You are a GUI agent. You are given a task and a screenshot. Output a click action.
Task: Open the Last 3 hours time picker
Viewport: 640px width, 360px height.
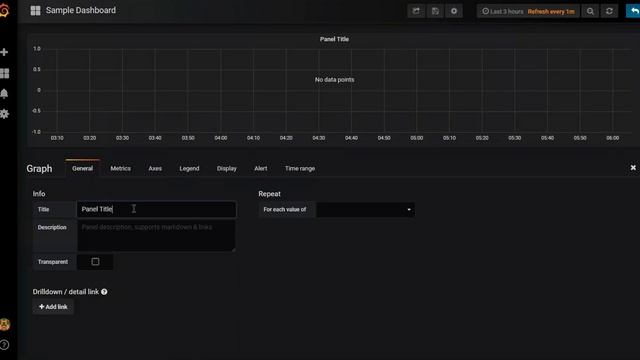tap(503, 11)
